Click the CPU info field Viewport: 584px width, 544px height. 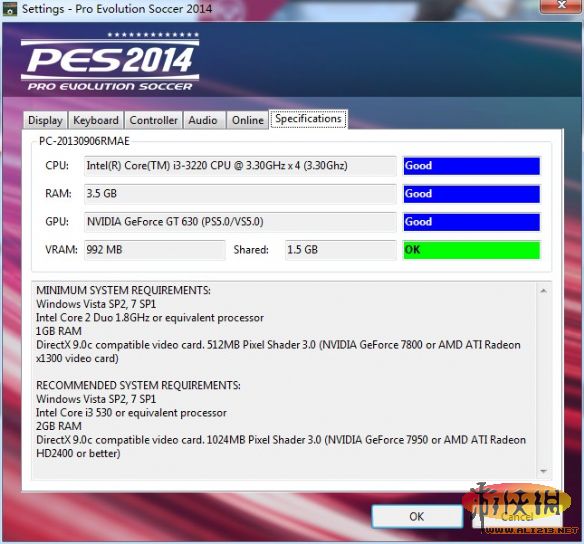pos(240,166)
